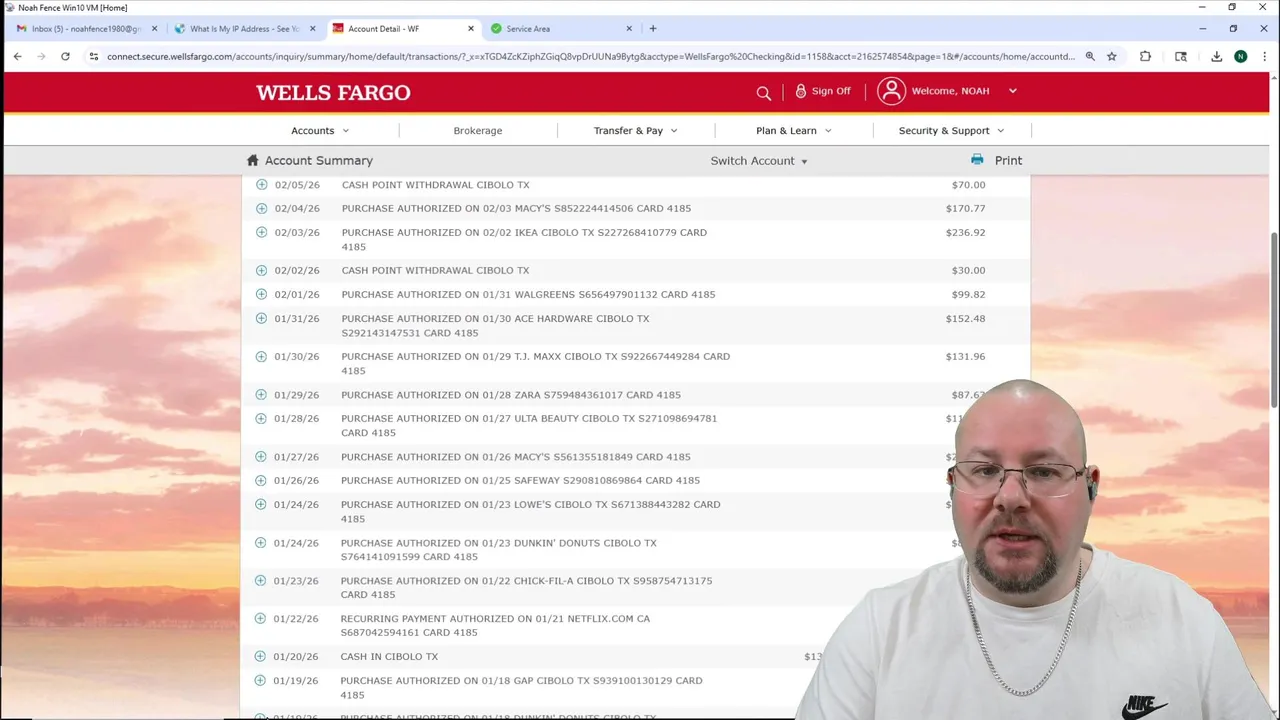The height and width of the screenshot is (720, 1280).
Task: Expand the 01/24/26 Lowe's transaction
Action: (261, 505)
